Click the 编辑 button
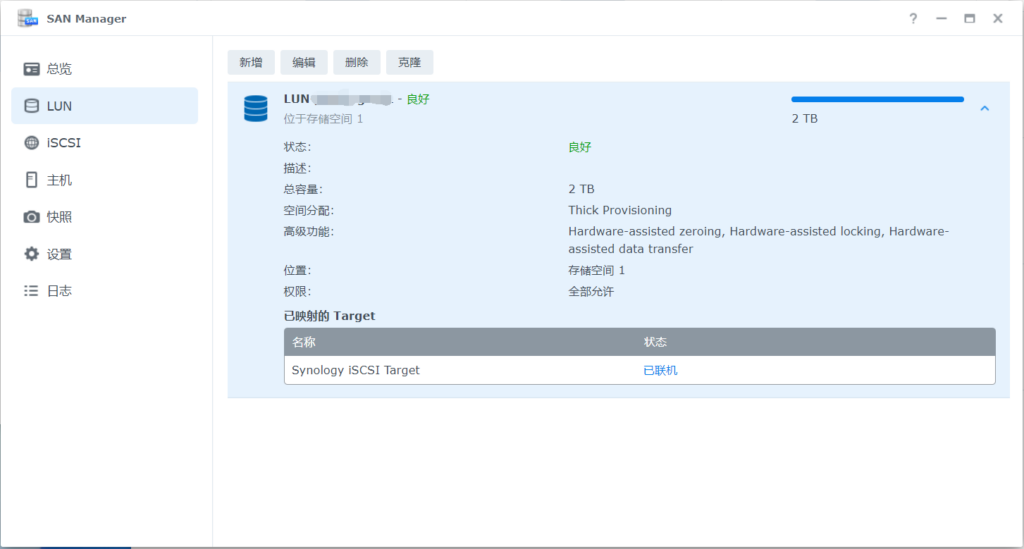 pos(304,62)
